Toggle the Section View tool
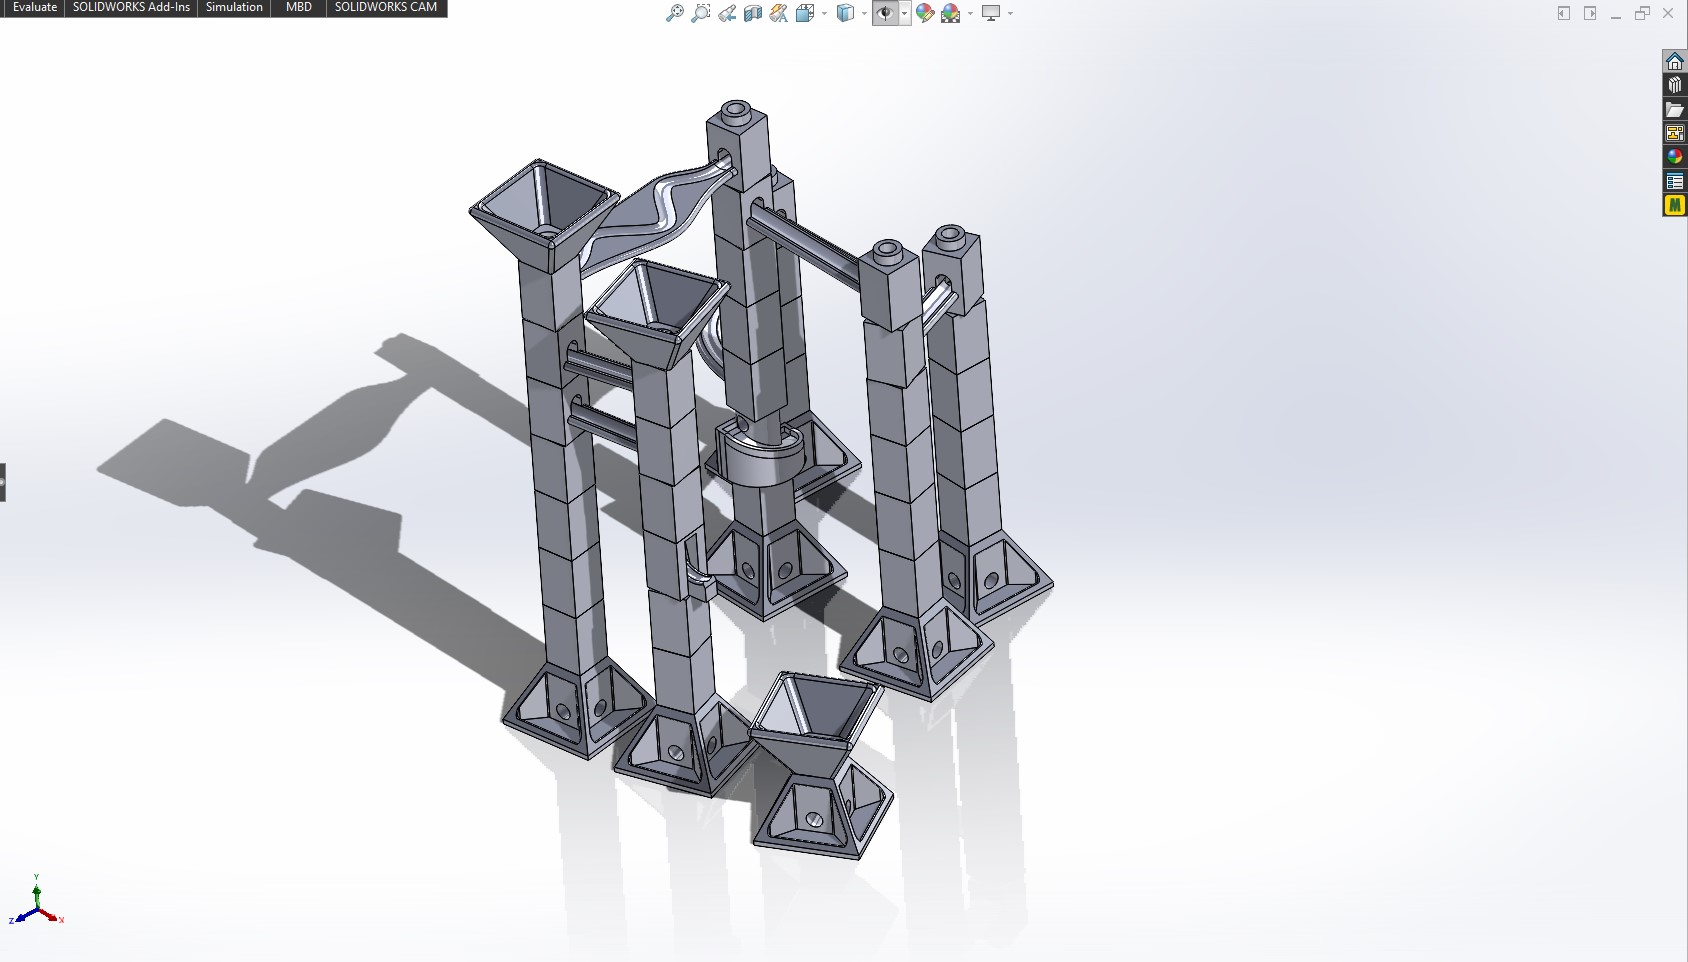 [x=753, y=13]
